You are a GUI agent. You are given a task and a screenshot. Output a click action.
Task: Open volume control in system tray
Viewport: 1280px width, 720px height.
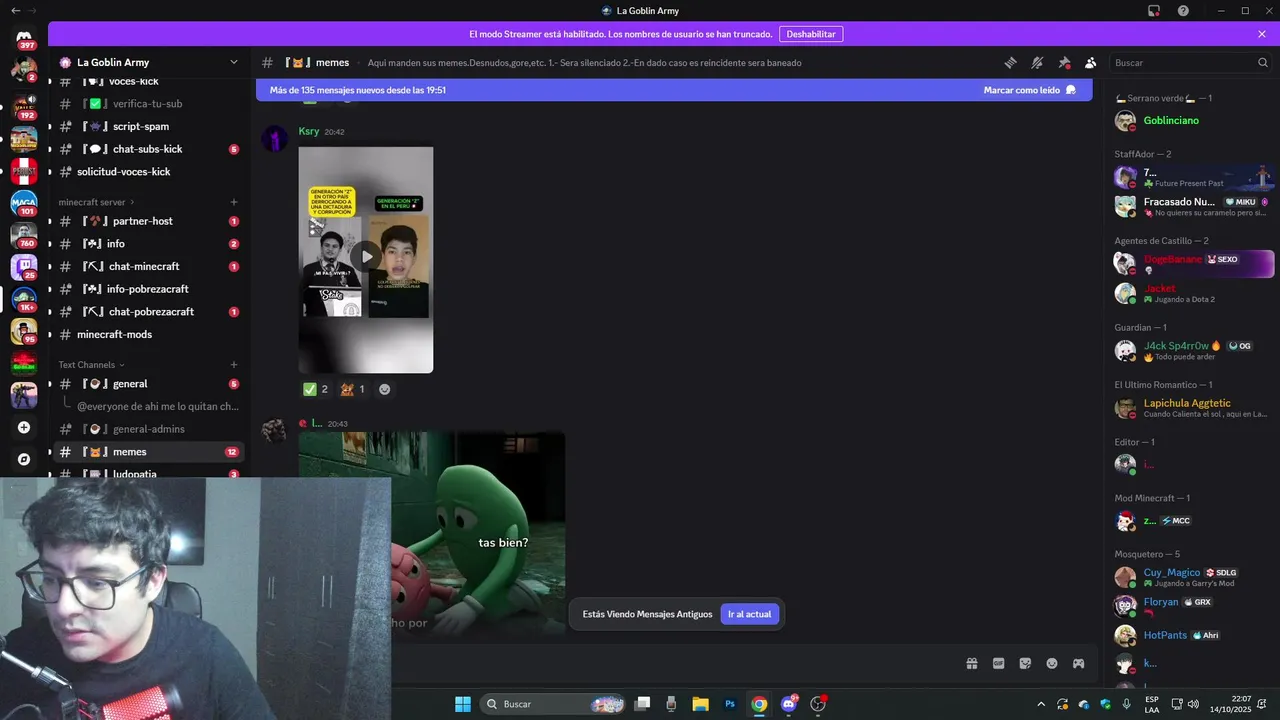pyautogui.click(x=1193, y=704)
